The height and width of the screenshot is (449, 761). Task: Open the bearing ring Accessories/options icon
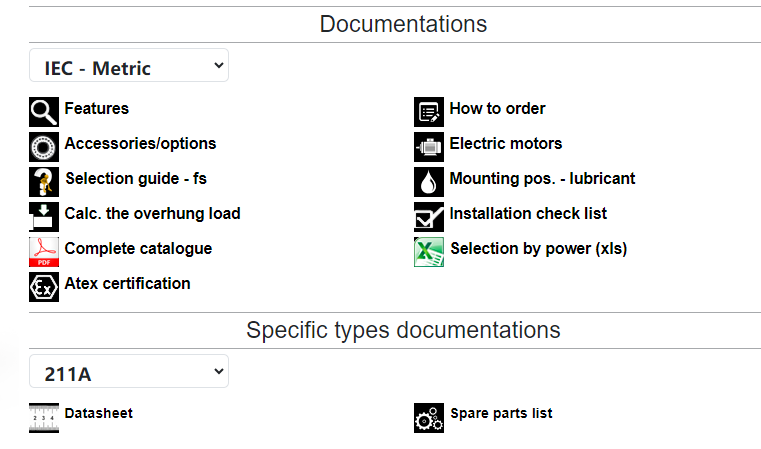tap(44, 147)
